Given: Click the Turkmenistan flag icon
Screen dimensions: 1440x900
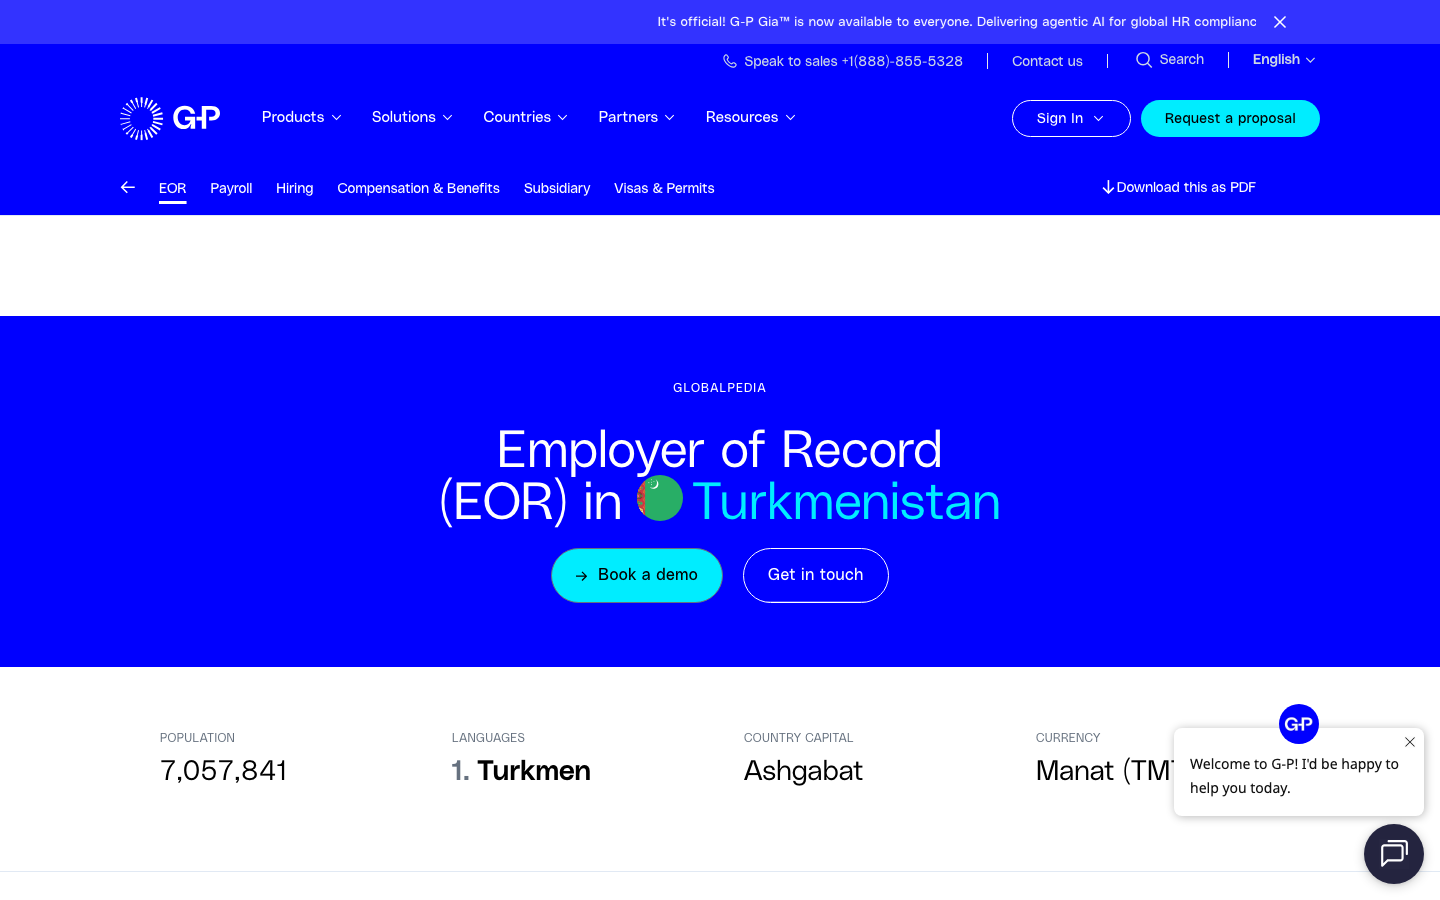Looking at the screenshot, I should [660, 498].
